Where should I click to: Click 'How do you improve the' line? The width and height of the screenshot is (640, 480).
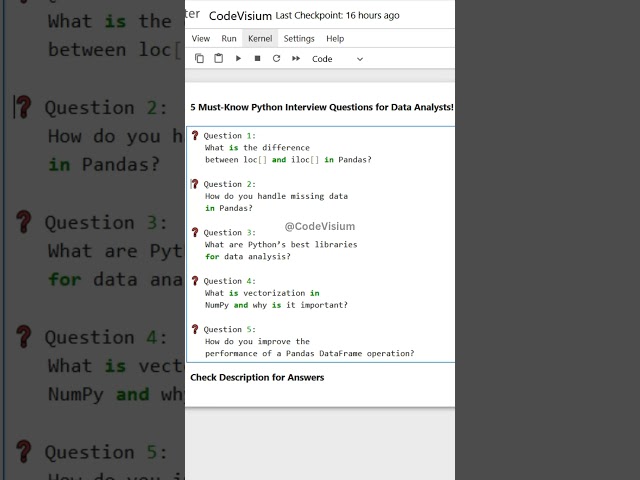[x=257, y=341]
